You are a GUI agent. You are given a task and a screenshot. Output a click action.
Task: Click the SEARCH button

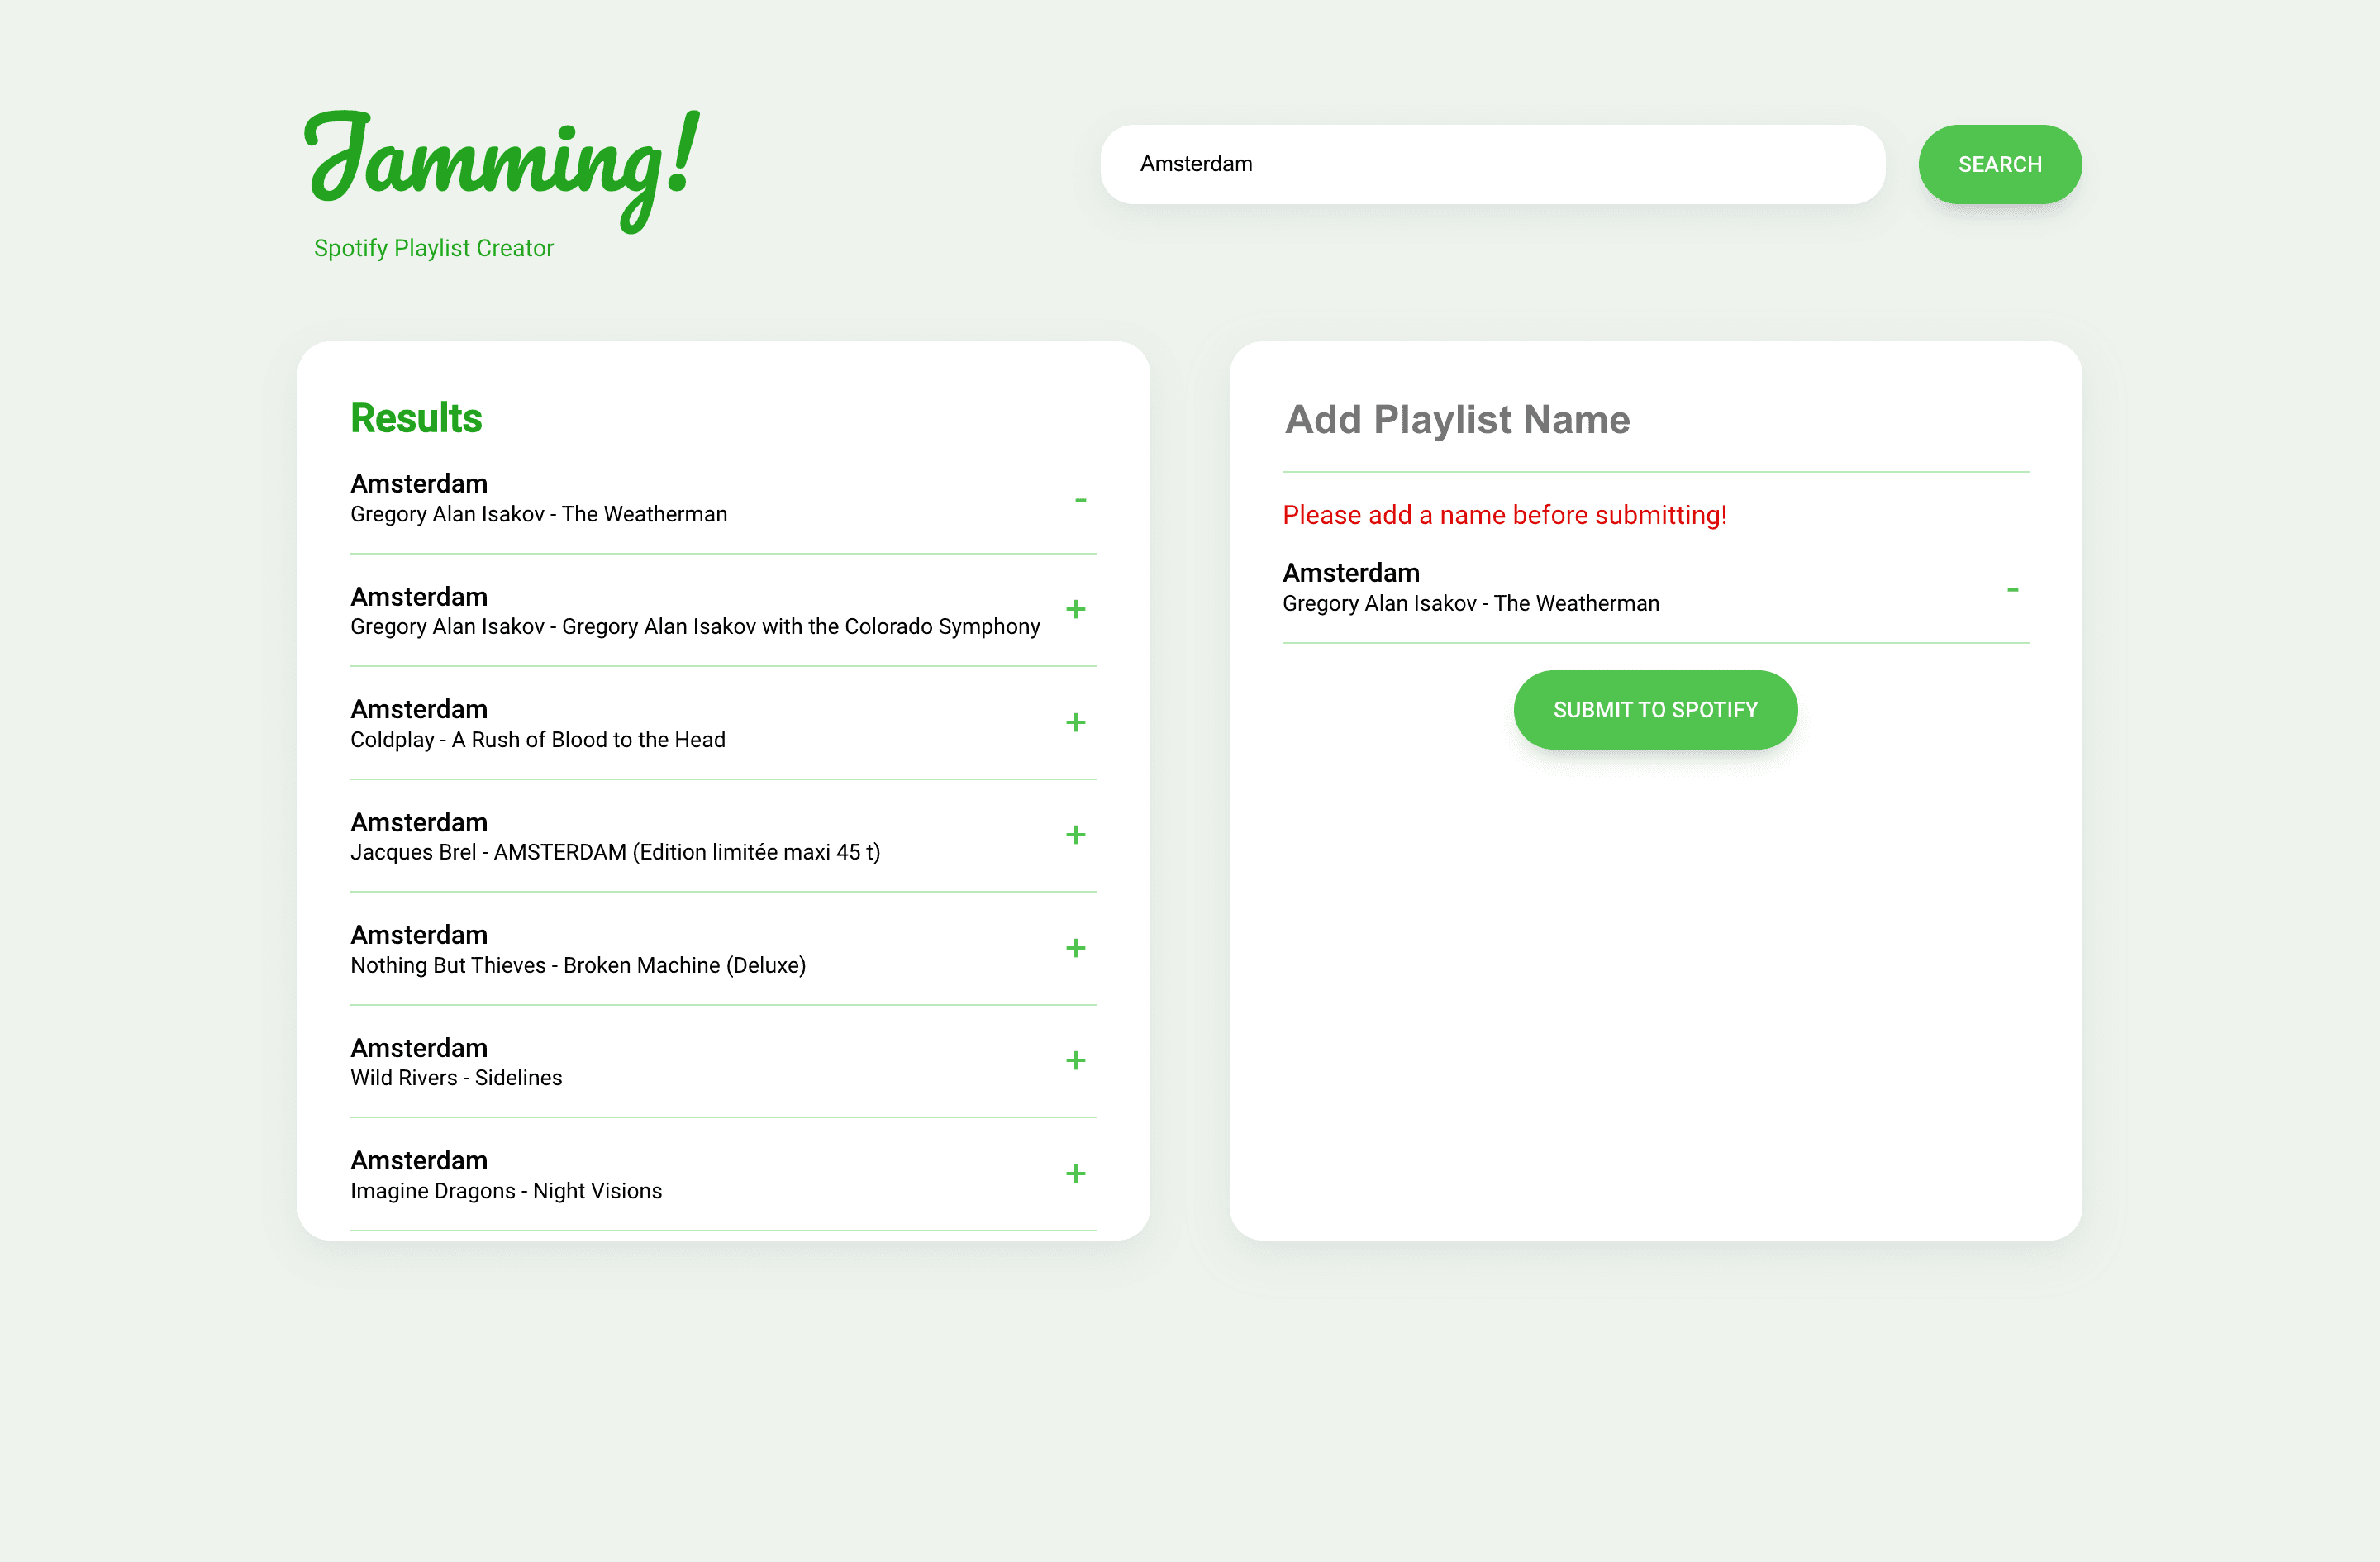click(2000, 164)
